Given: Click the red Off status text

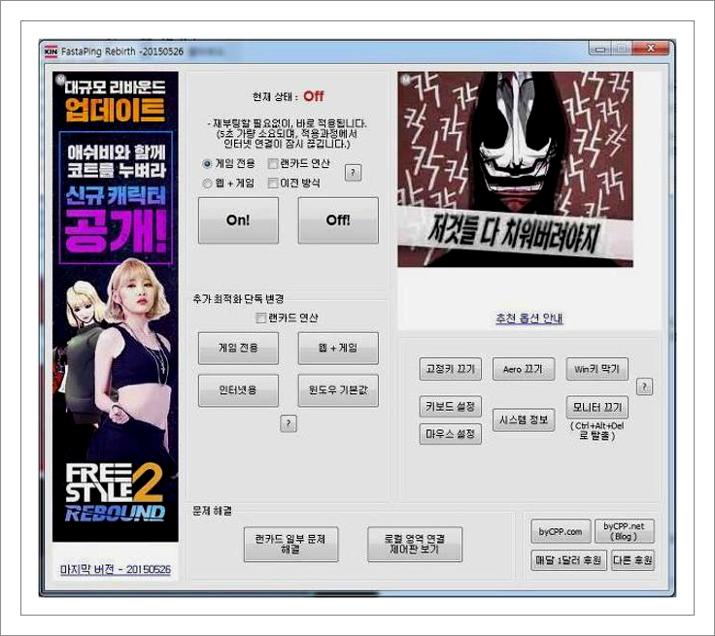Looking at the screenshot, I should 314,96.
